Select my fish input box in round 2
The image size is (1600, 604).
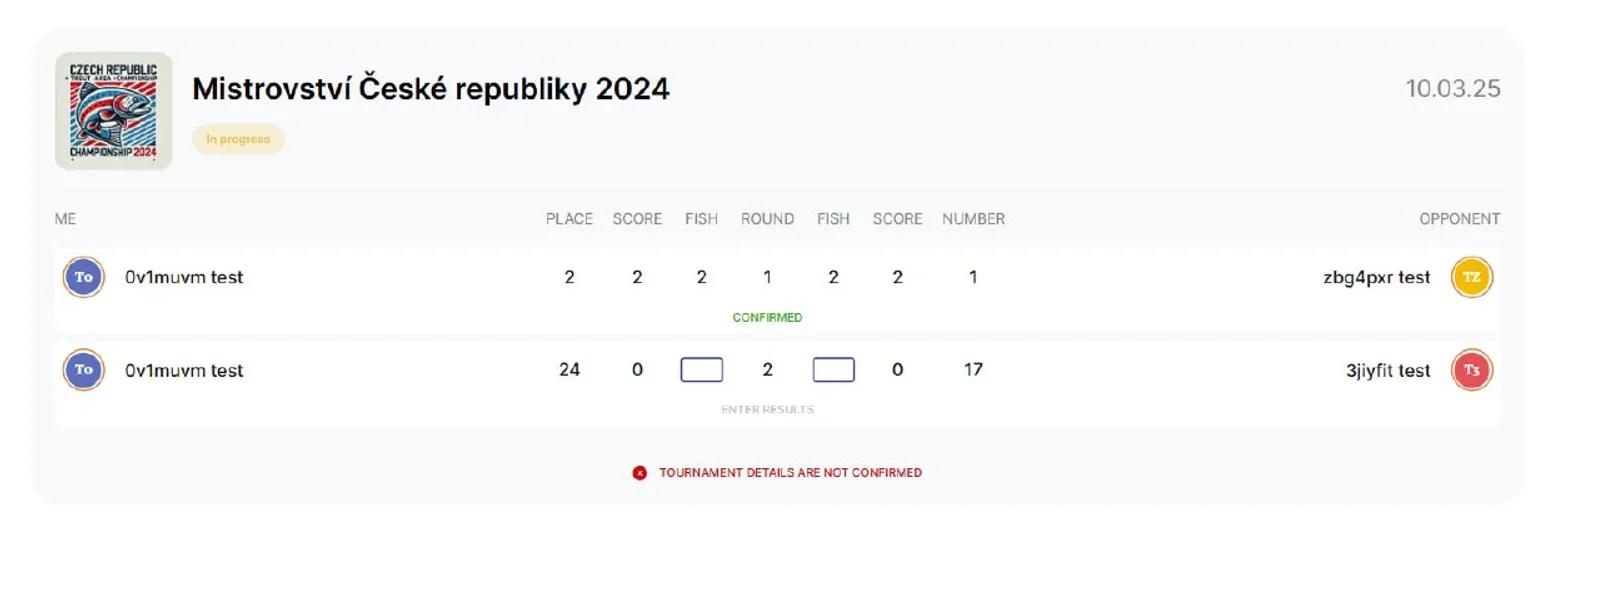click(702, 370)
